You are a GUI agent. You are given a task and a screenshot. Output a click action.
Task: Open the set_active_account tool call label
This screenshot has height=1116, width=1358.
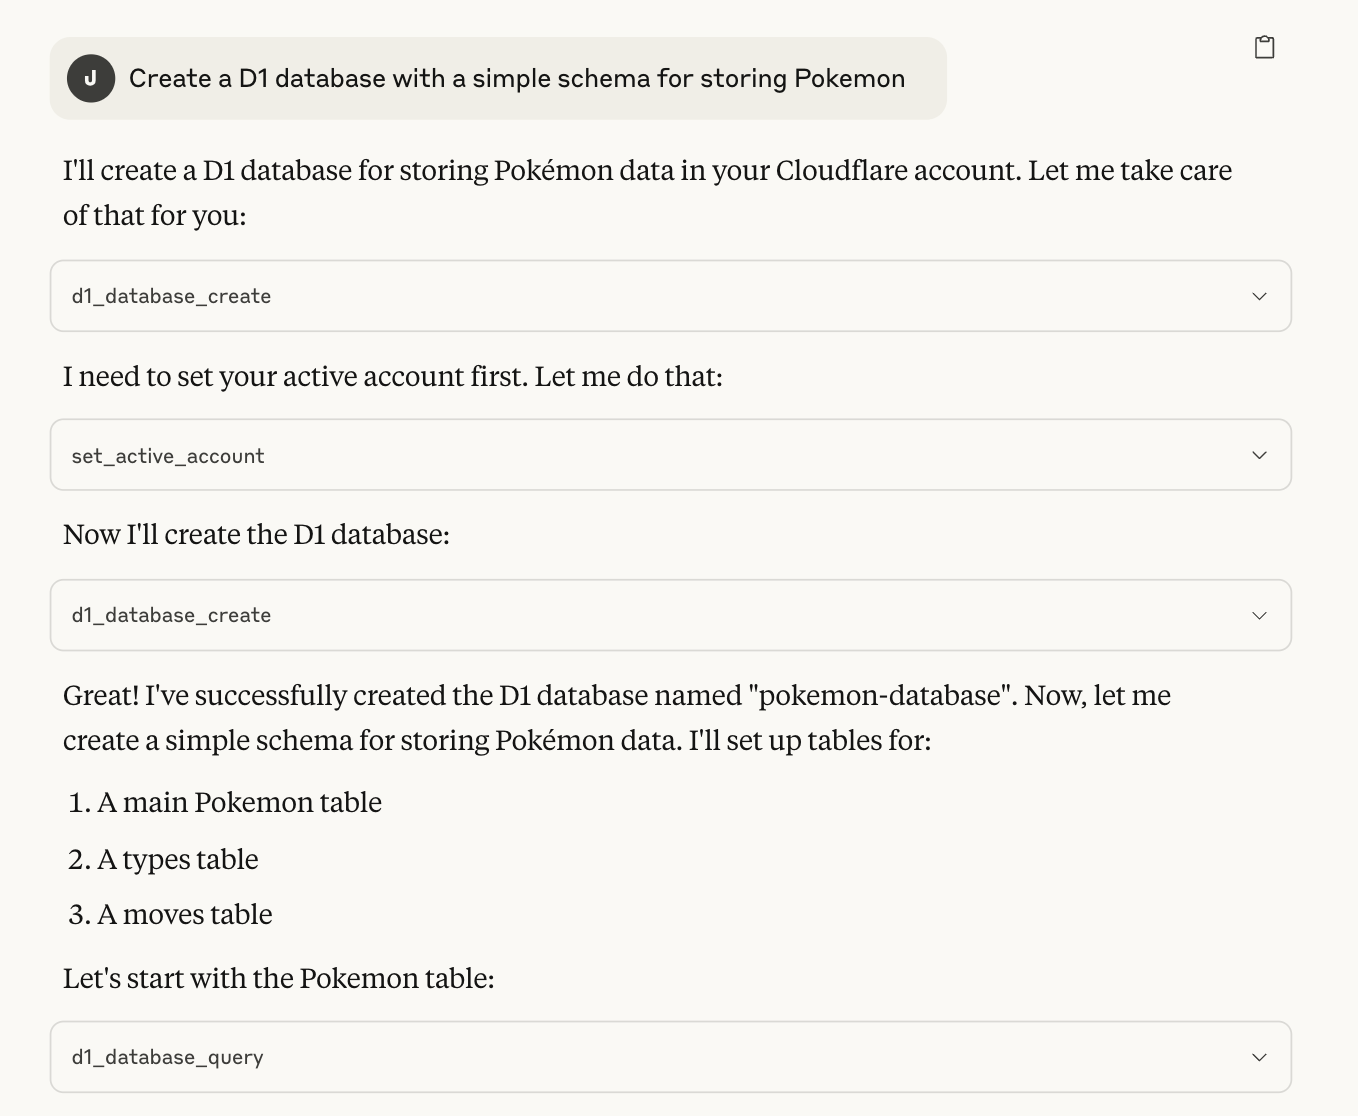[x=168, y=456]
